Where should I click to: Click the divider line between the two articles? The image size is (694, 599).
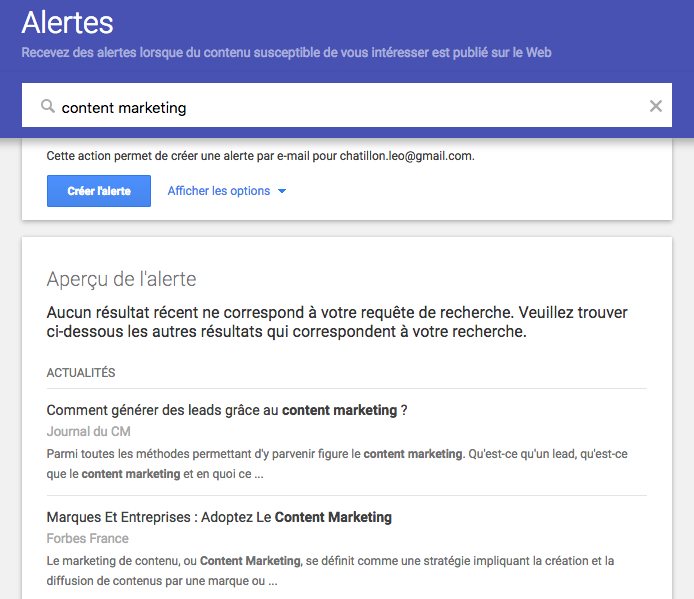point(346,495)
